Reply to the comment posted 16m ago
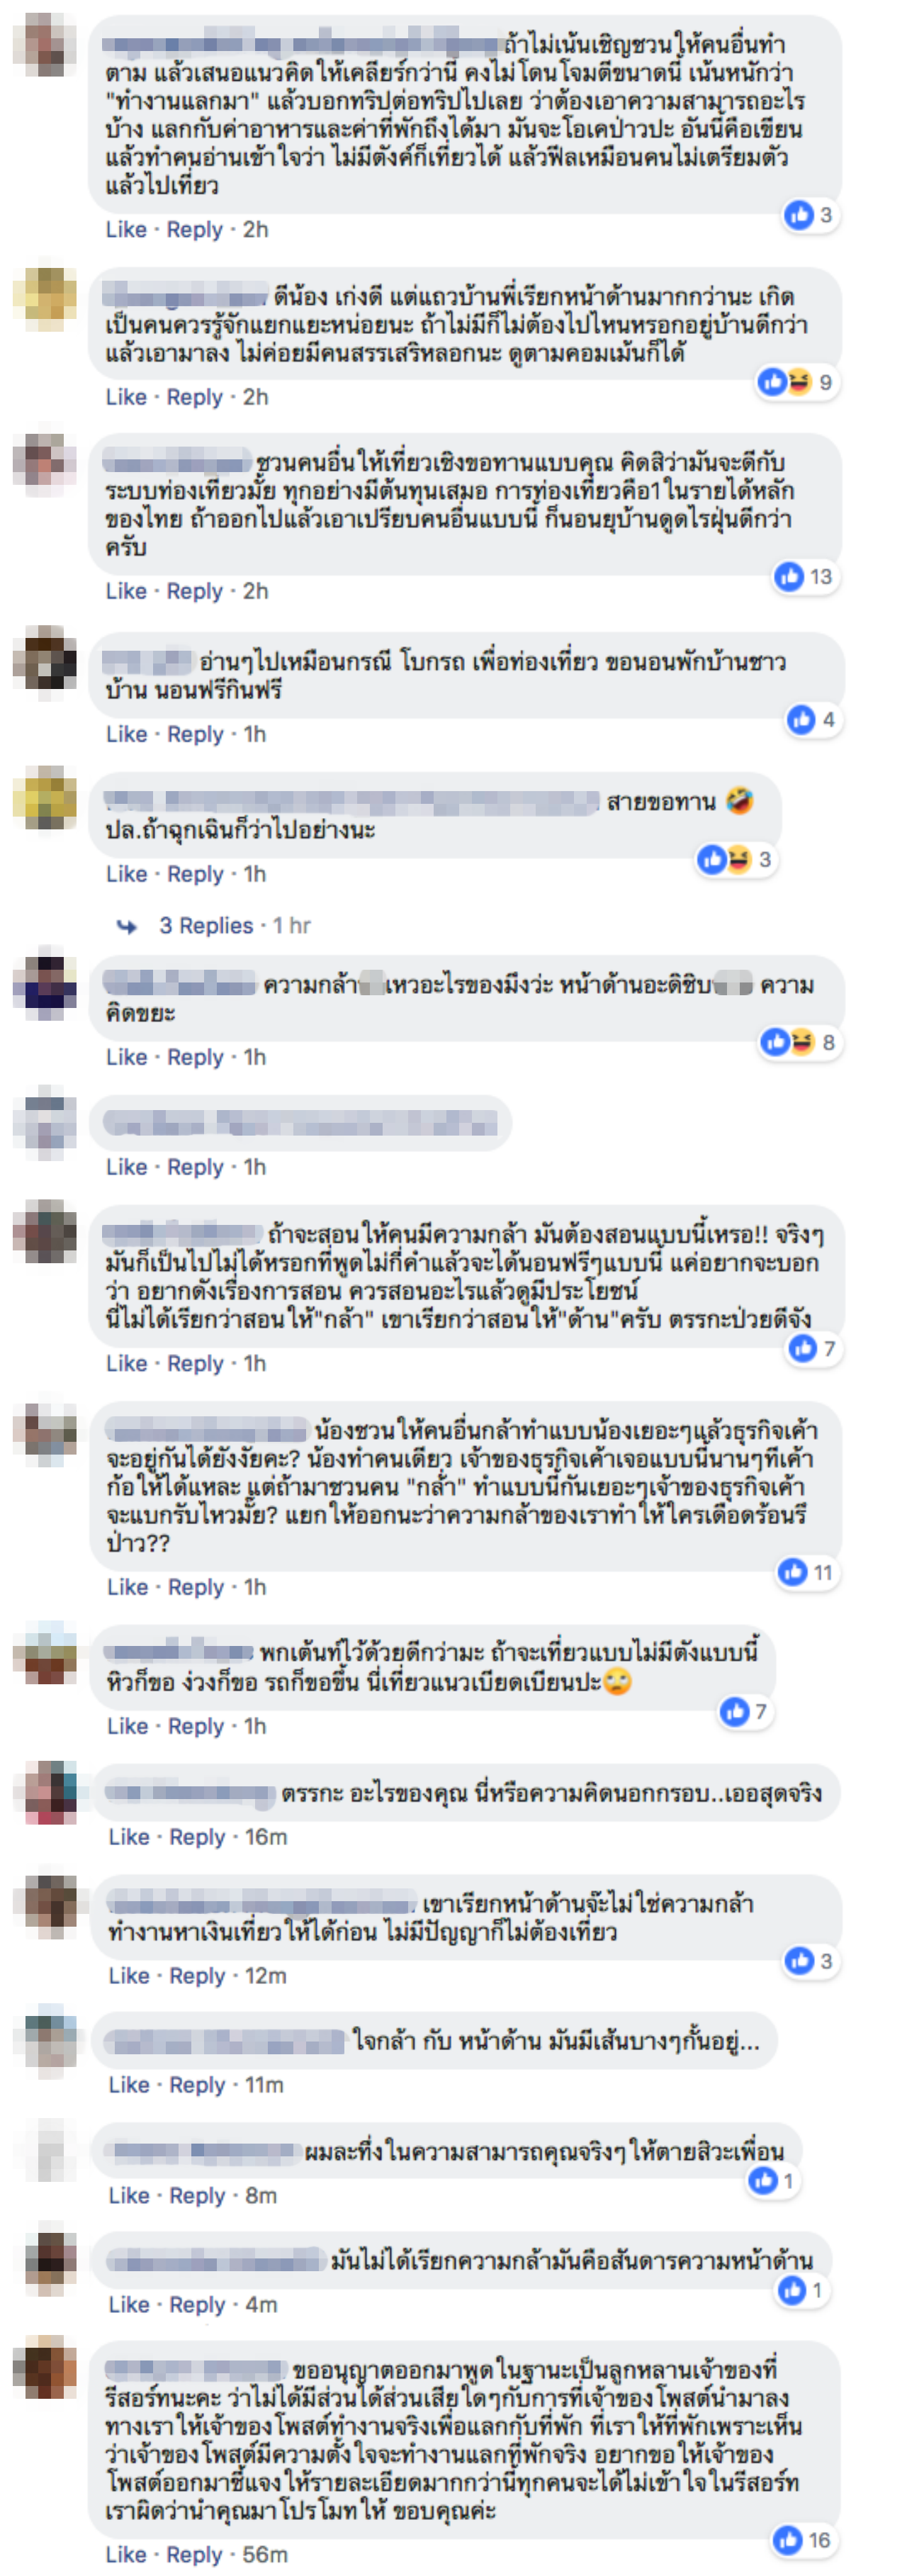This screenshot has width=907, height=2576. (x=197, y=1837)
